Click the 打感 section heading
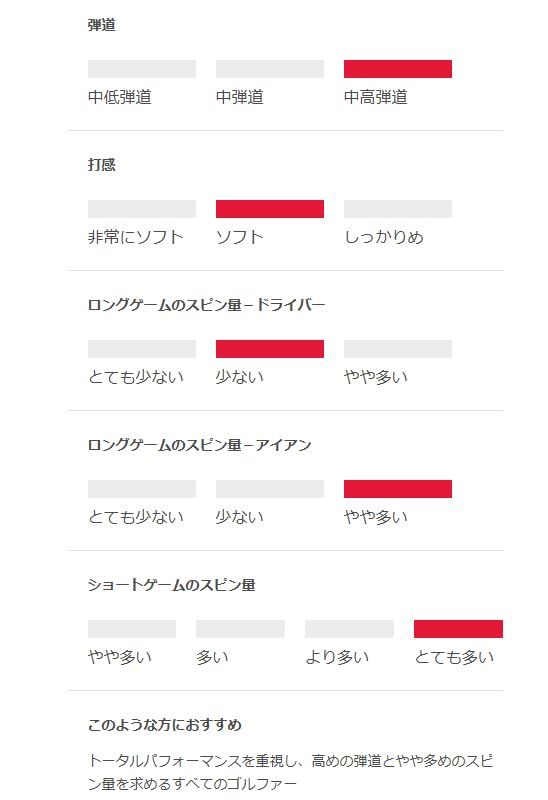 [102, 165]
